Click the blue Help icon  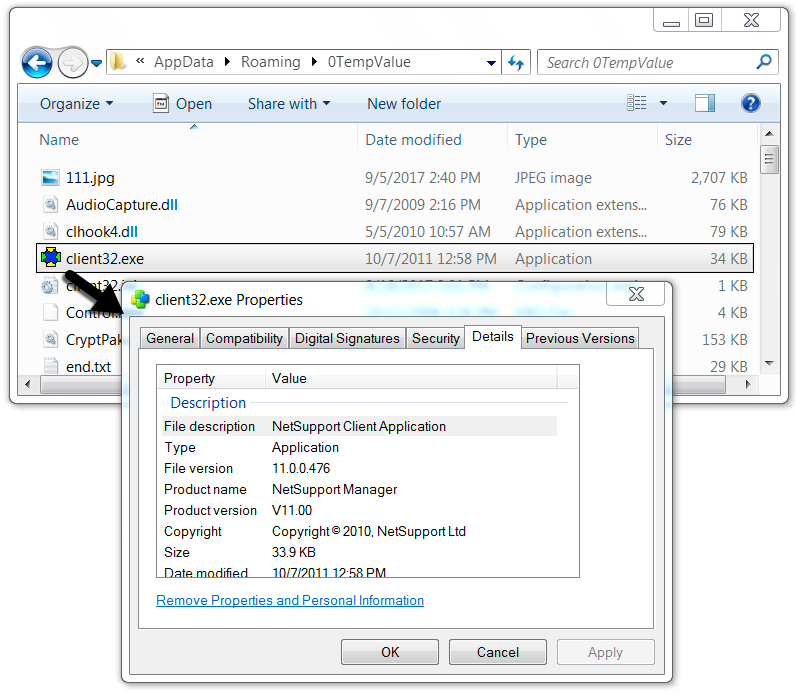pos(750,103)
